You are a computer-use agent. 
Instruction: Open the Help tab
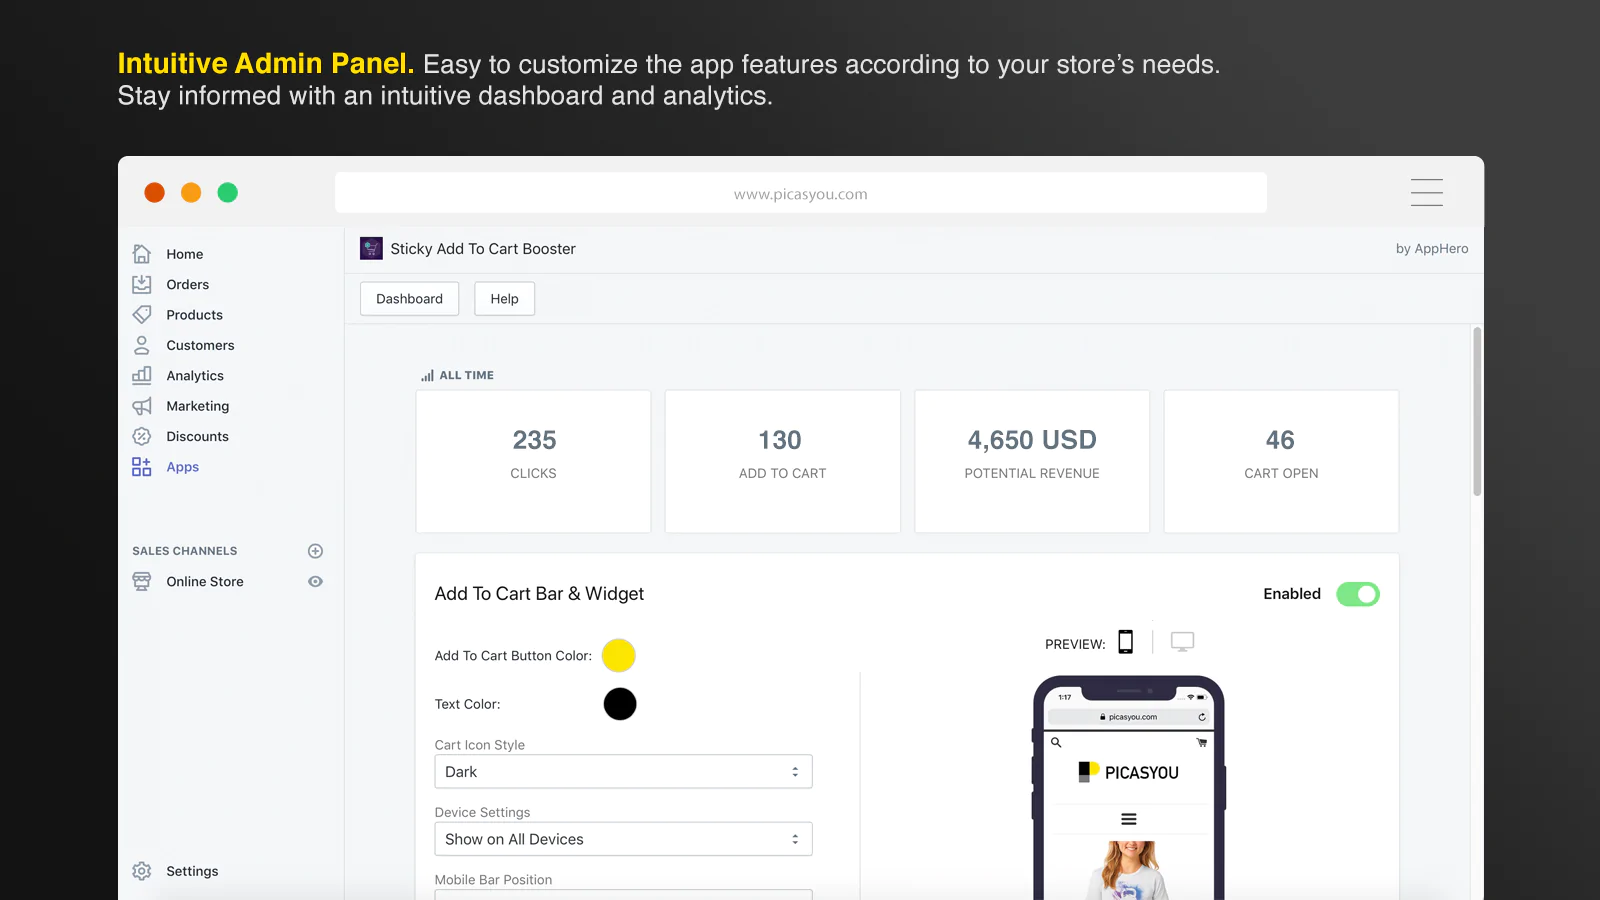(x=504, y=299)
